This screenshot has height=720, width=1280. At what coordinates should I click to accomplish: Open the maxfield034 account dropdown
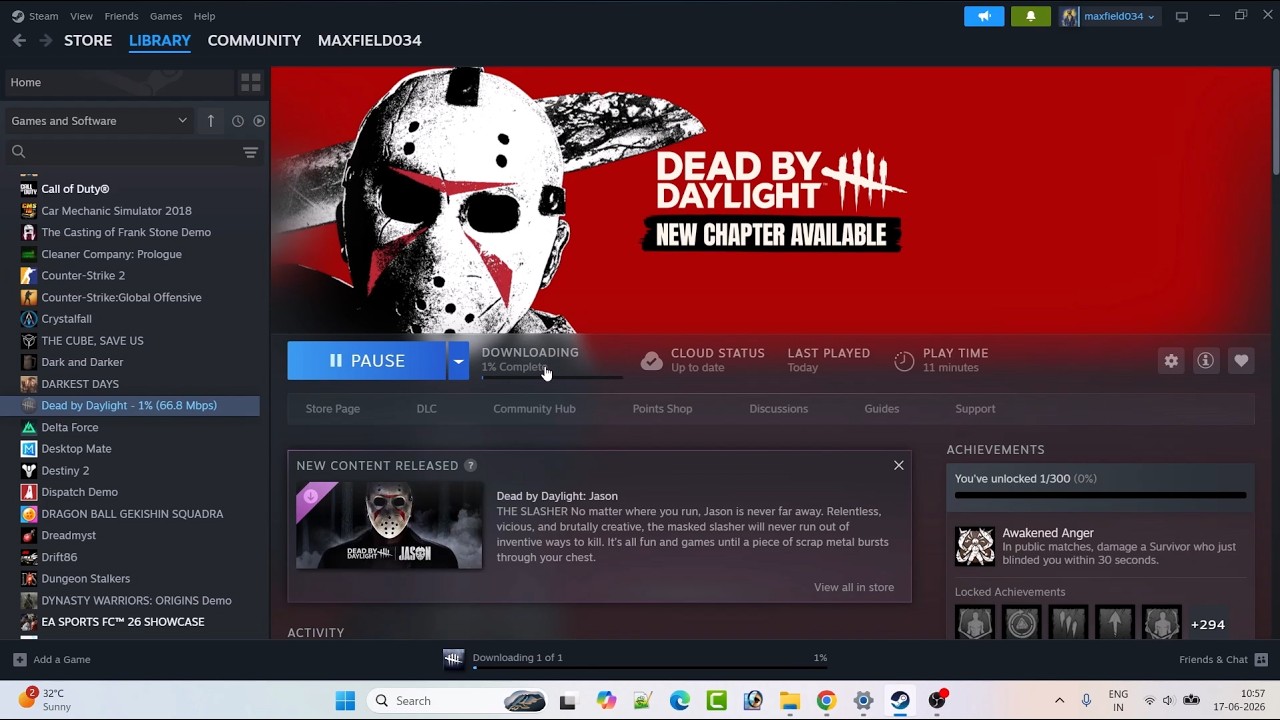(x=1110, y=16)
